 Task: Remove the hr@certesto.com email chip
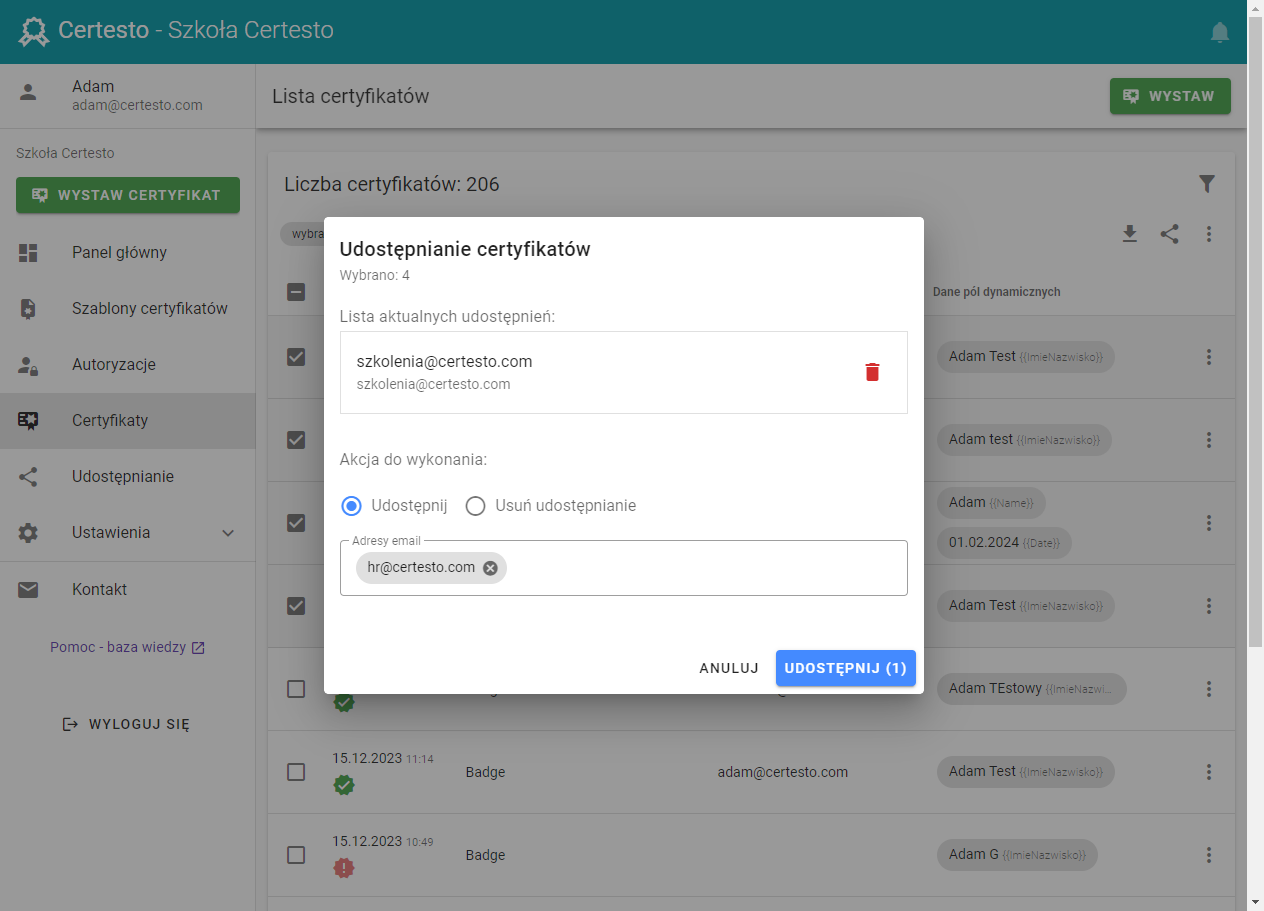pyautogui.click(x=490, y=568)
